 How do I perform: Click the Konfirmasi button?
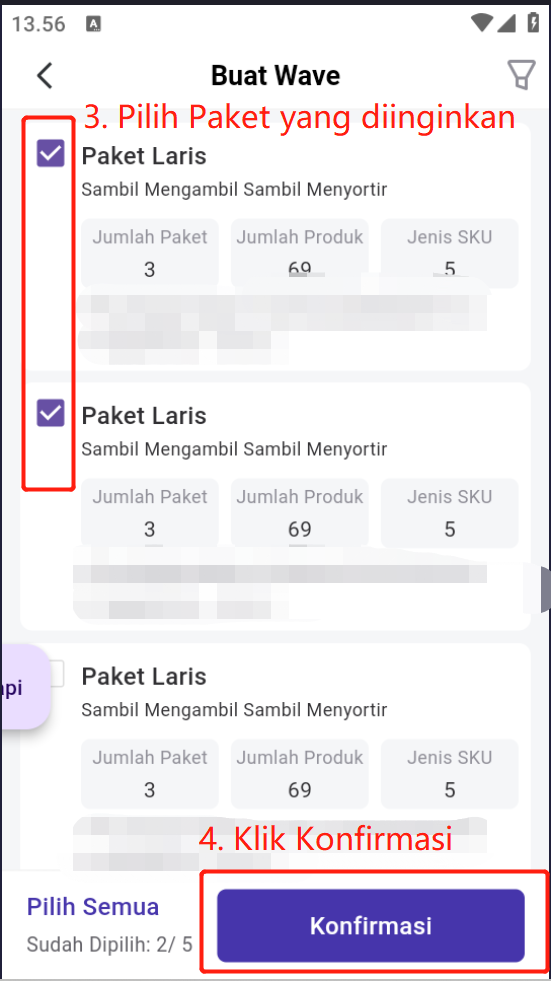pyautogui.click(x=371, y=925)
